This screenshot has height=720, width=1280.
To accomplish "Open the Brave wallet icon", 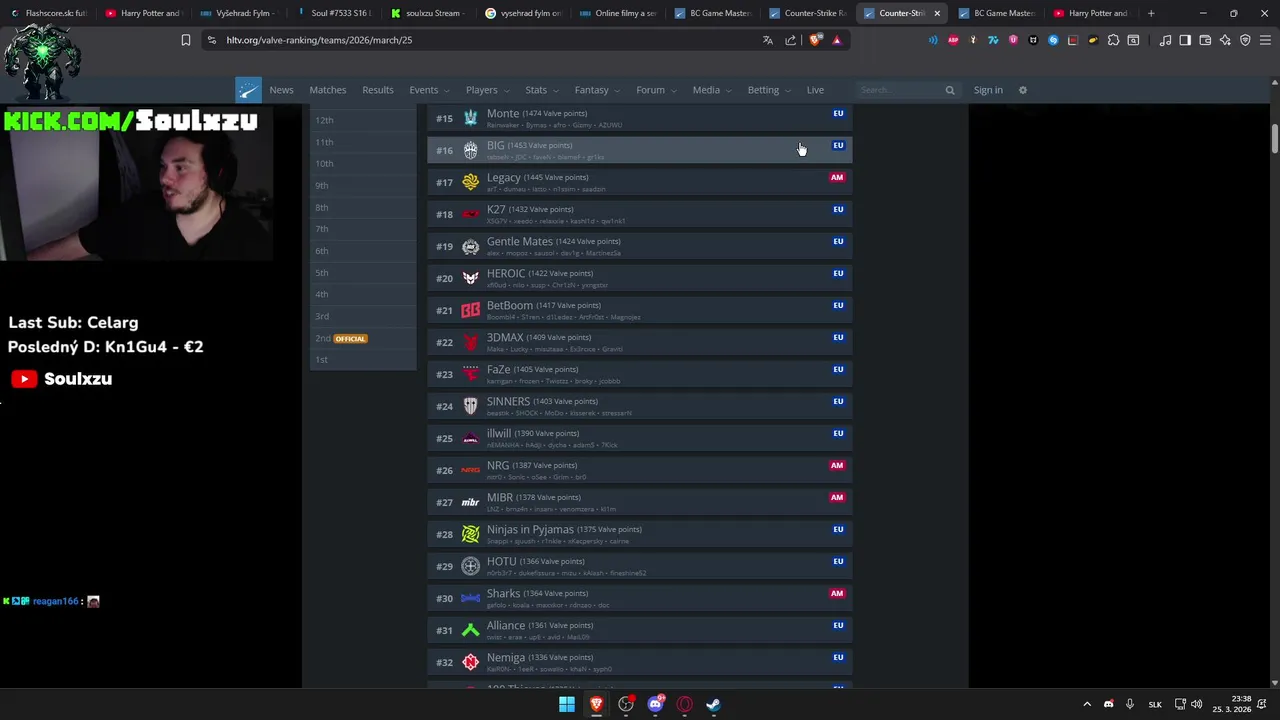I will pos(1205,40).
